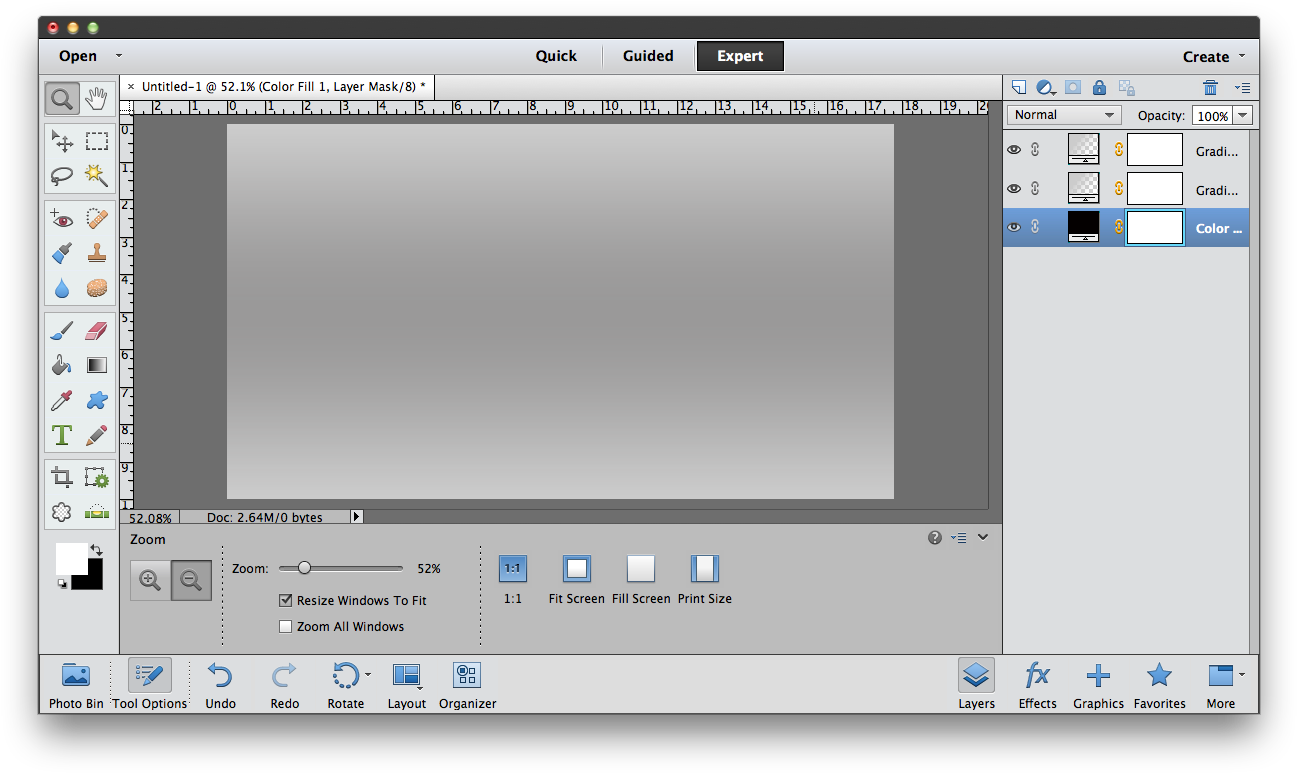Screen dimensions: 1297x773
Task: Select the Clone Stamp tool
Action: [x=96, y=252]
